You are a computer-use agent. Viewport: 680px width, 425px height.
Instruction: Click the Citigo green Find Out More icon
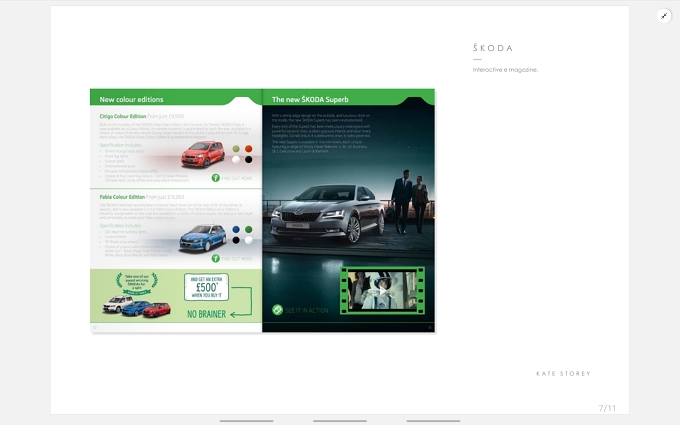pyautogui.click(x=216, y=178)
